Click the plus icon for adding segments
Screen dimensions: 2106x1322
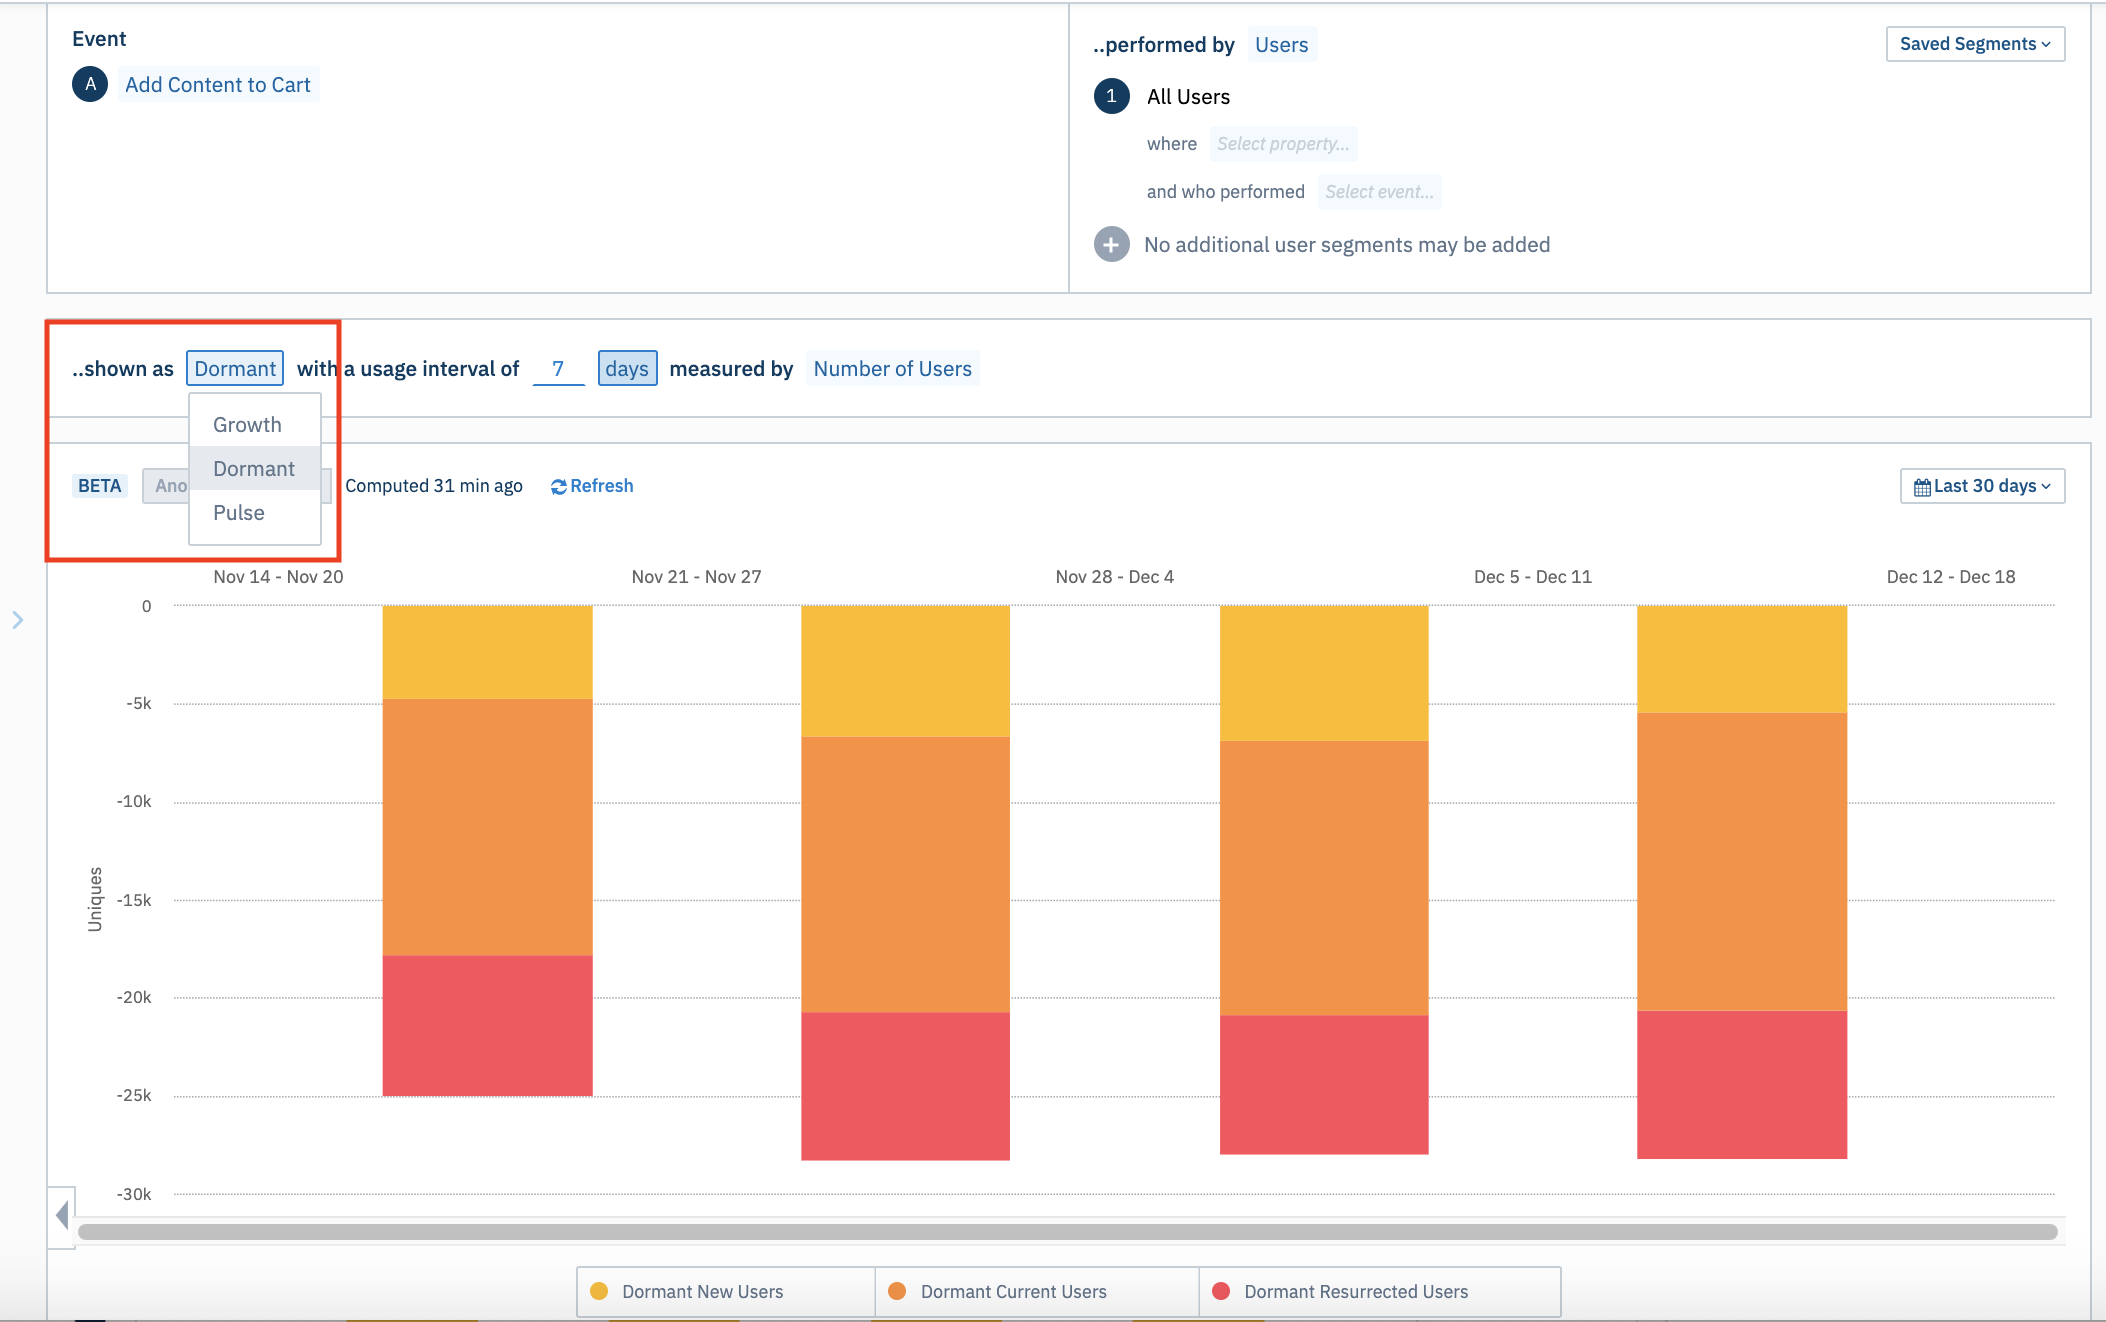(1111, 245)
